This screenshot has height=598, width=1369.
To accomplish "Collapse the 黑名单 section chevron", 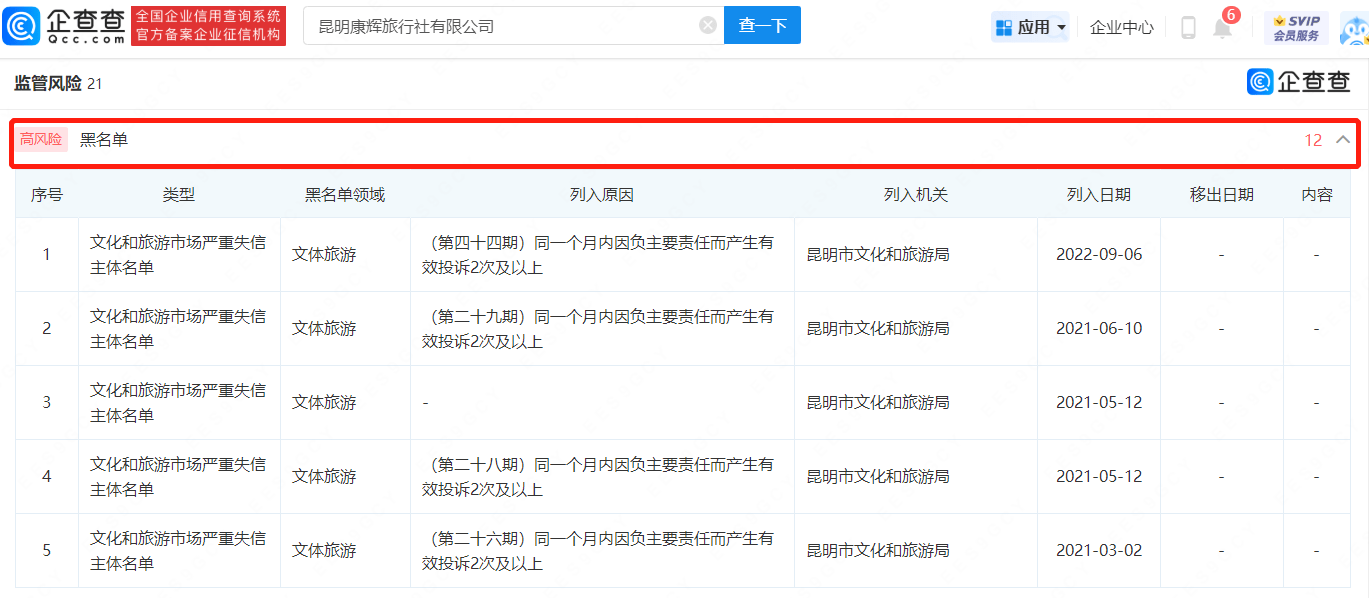I will pos(1343,140).
